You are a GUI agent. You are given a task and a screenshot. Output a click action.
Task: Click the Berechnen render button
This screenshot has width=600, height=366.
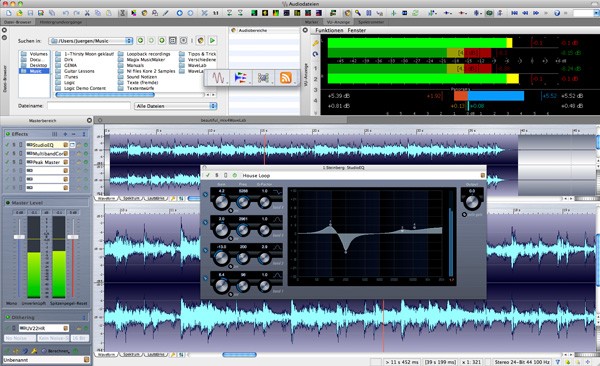pos(55,351)
